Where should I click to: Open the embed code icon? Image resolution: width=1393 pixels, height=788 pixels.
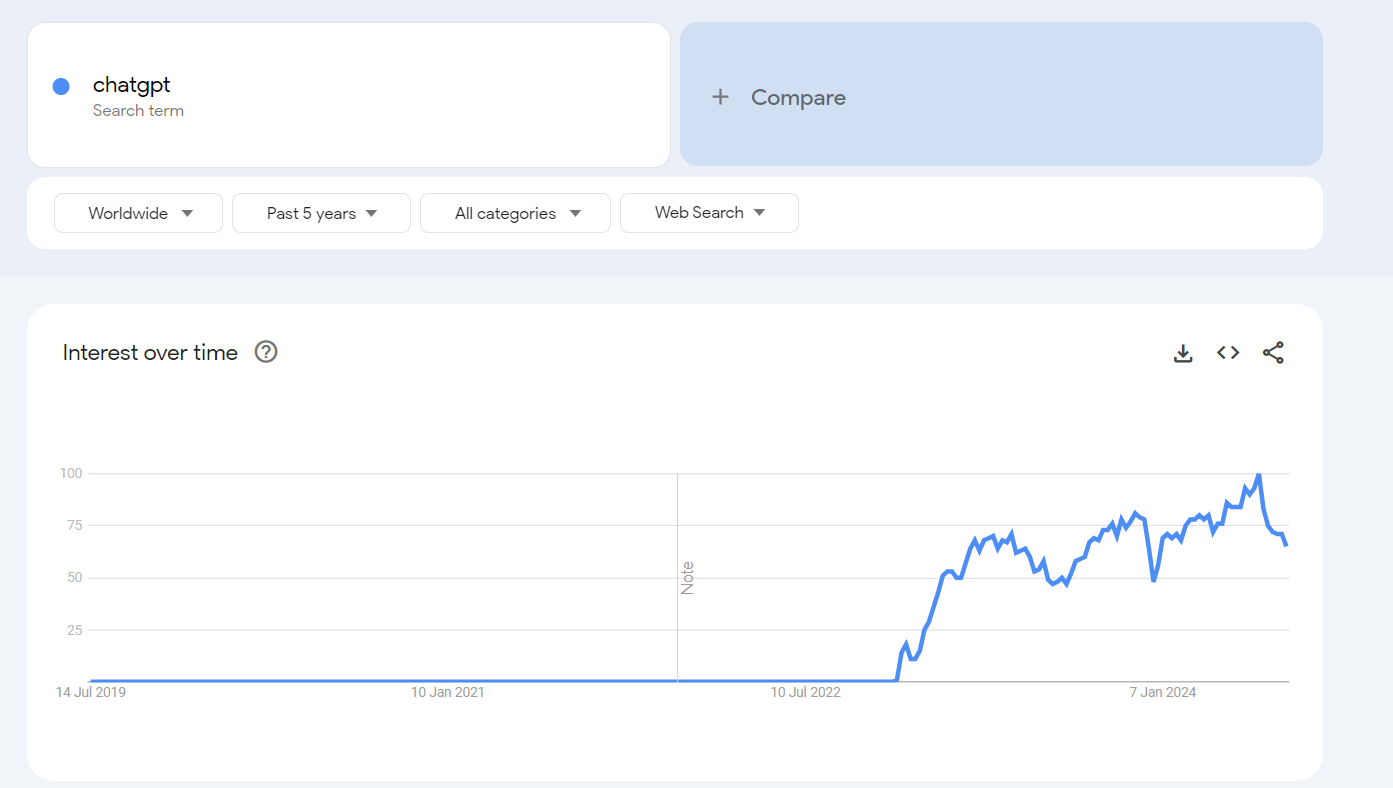[1228, 352]
